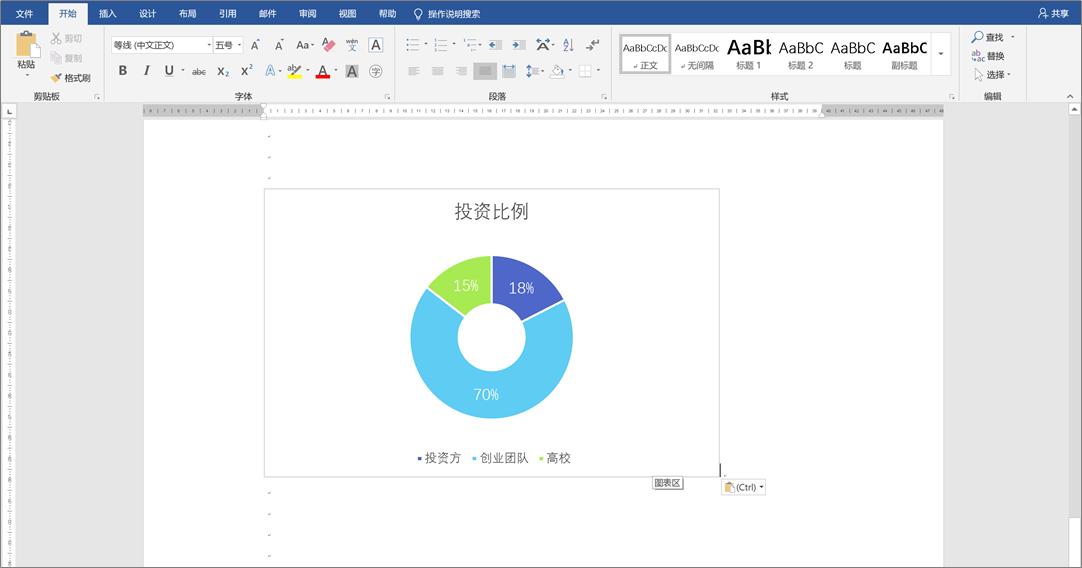Open the font size dropdown showing 五号
Screen dimensions: 1082x568
coord(239,46)
